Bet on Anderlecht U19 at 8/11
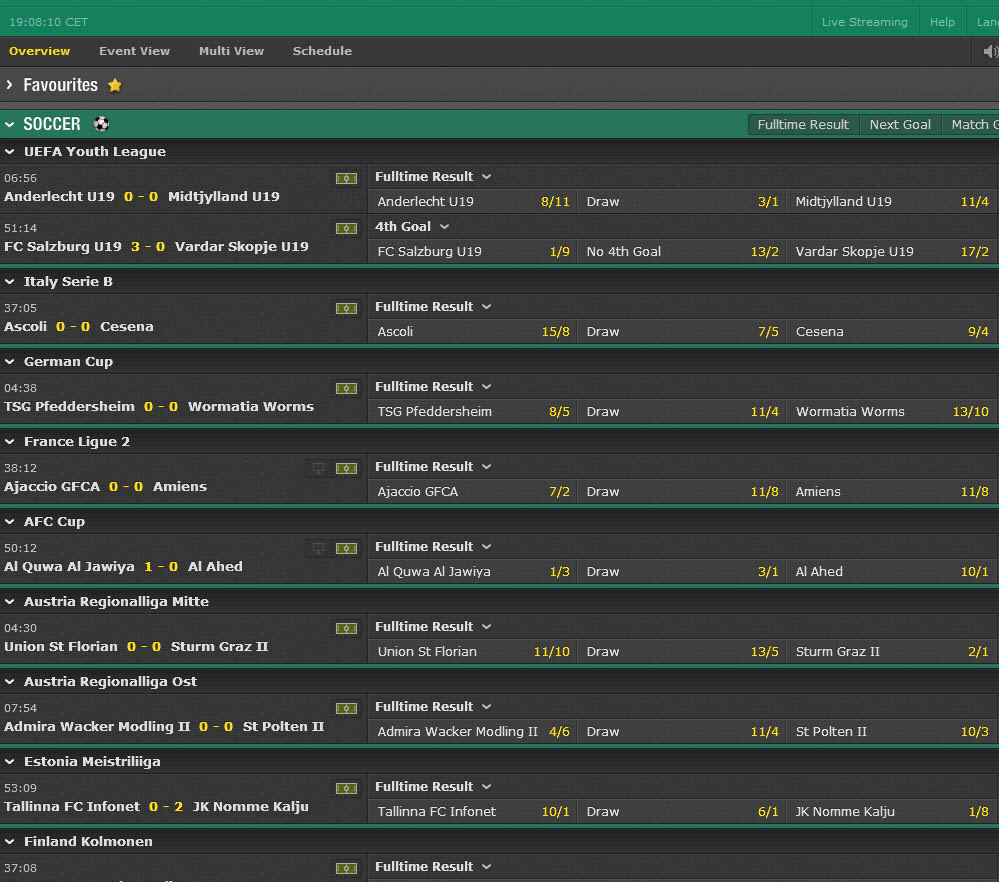 pos(473,201)
